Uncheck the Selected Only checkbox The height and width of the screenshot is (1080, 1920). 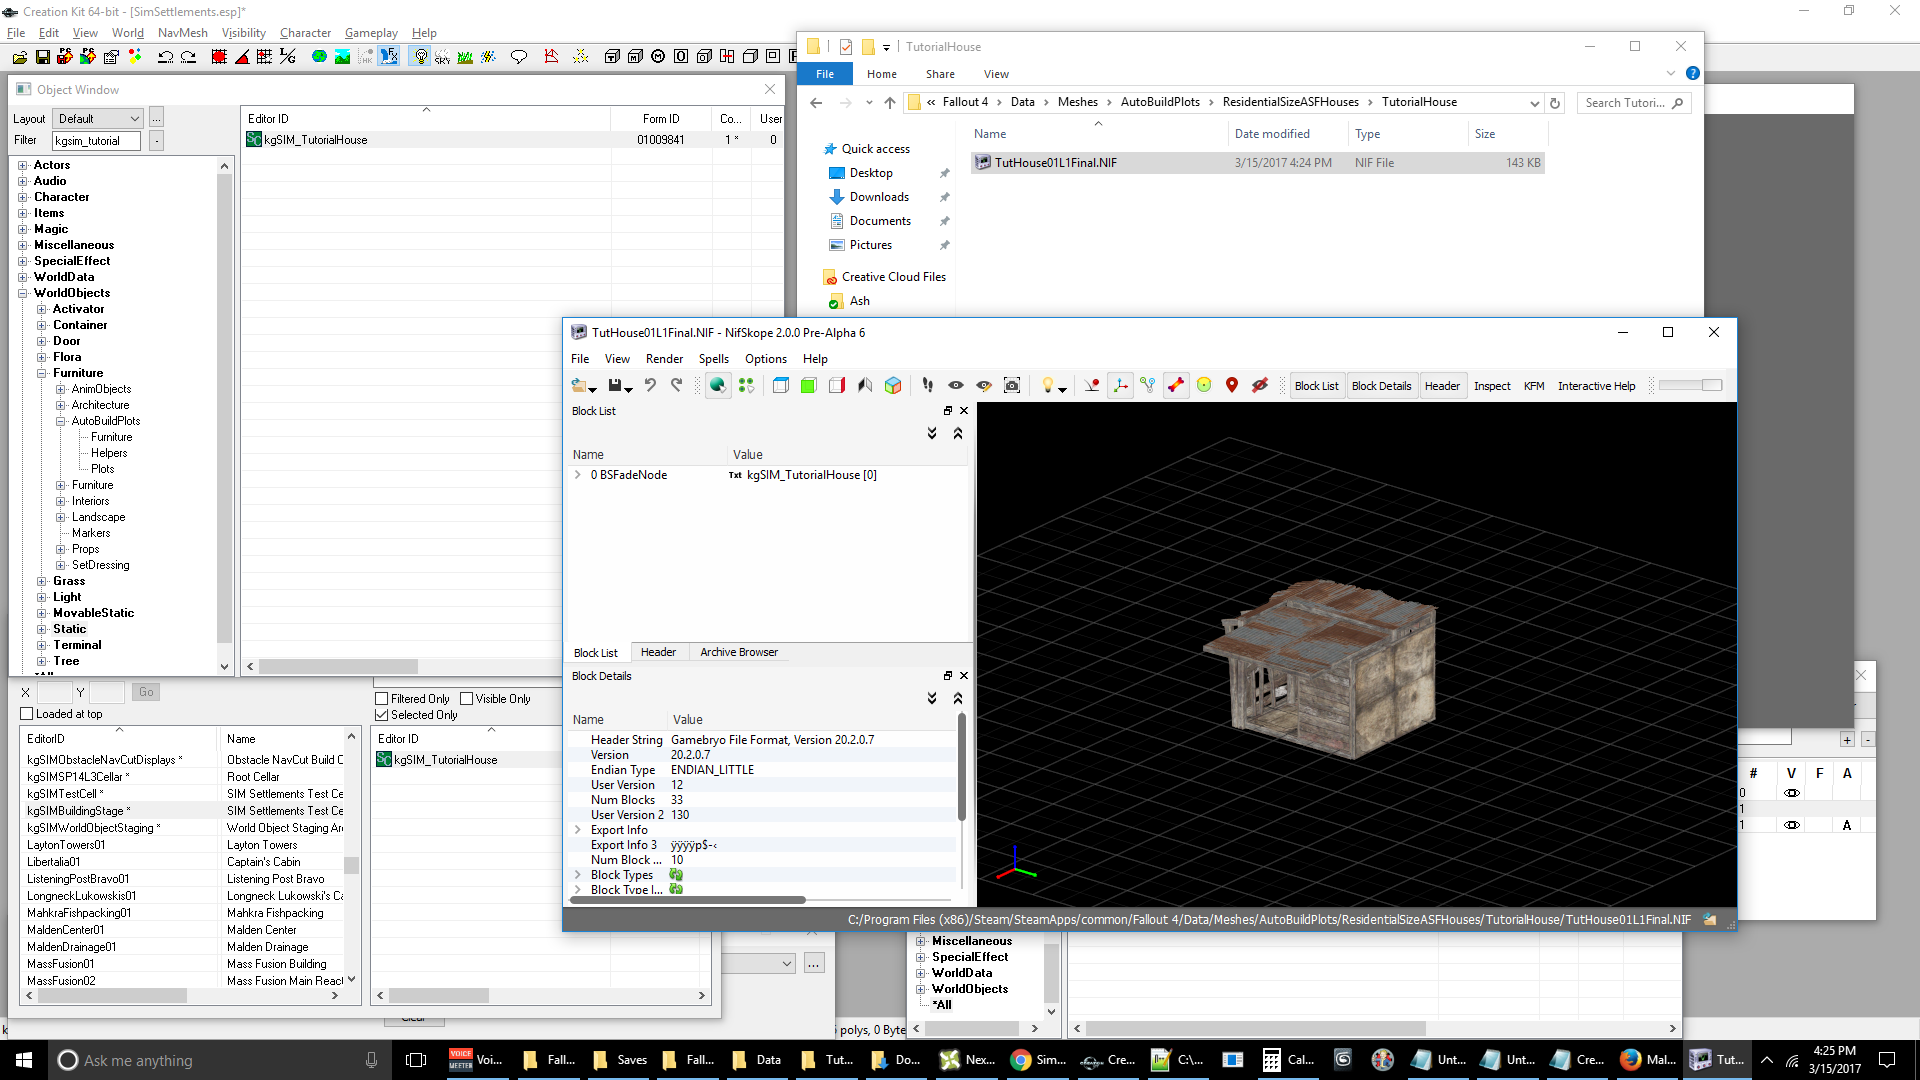(381, 715)
